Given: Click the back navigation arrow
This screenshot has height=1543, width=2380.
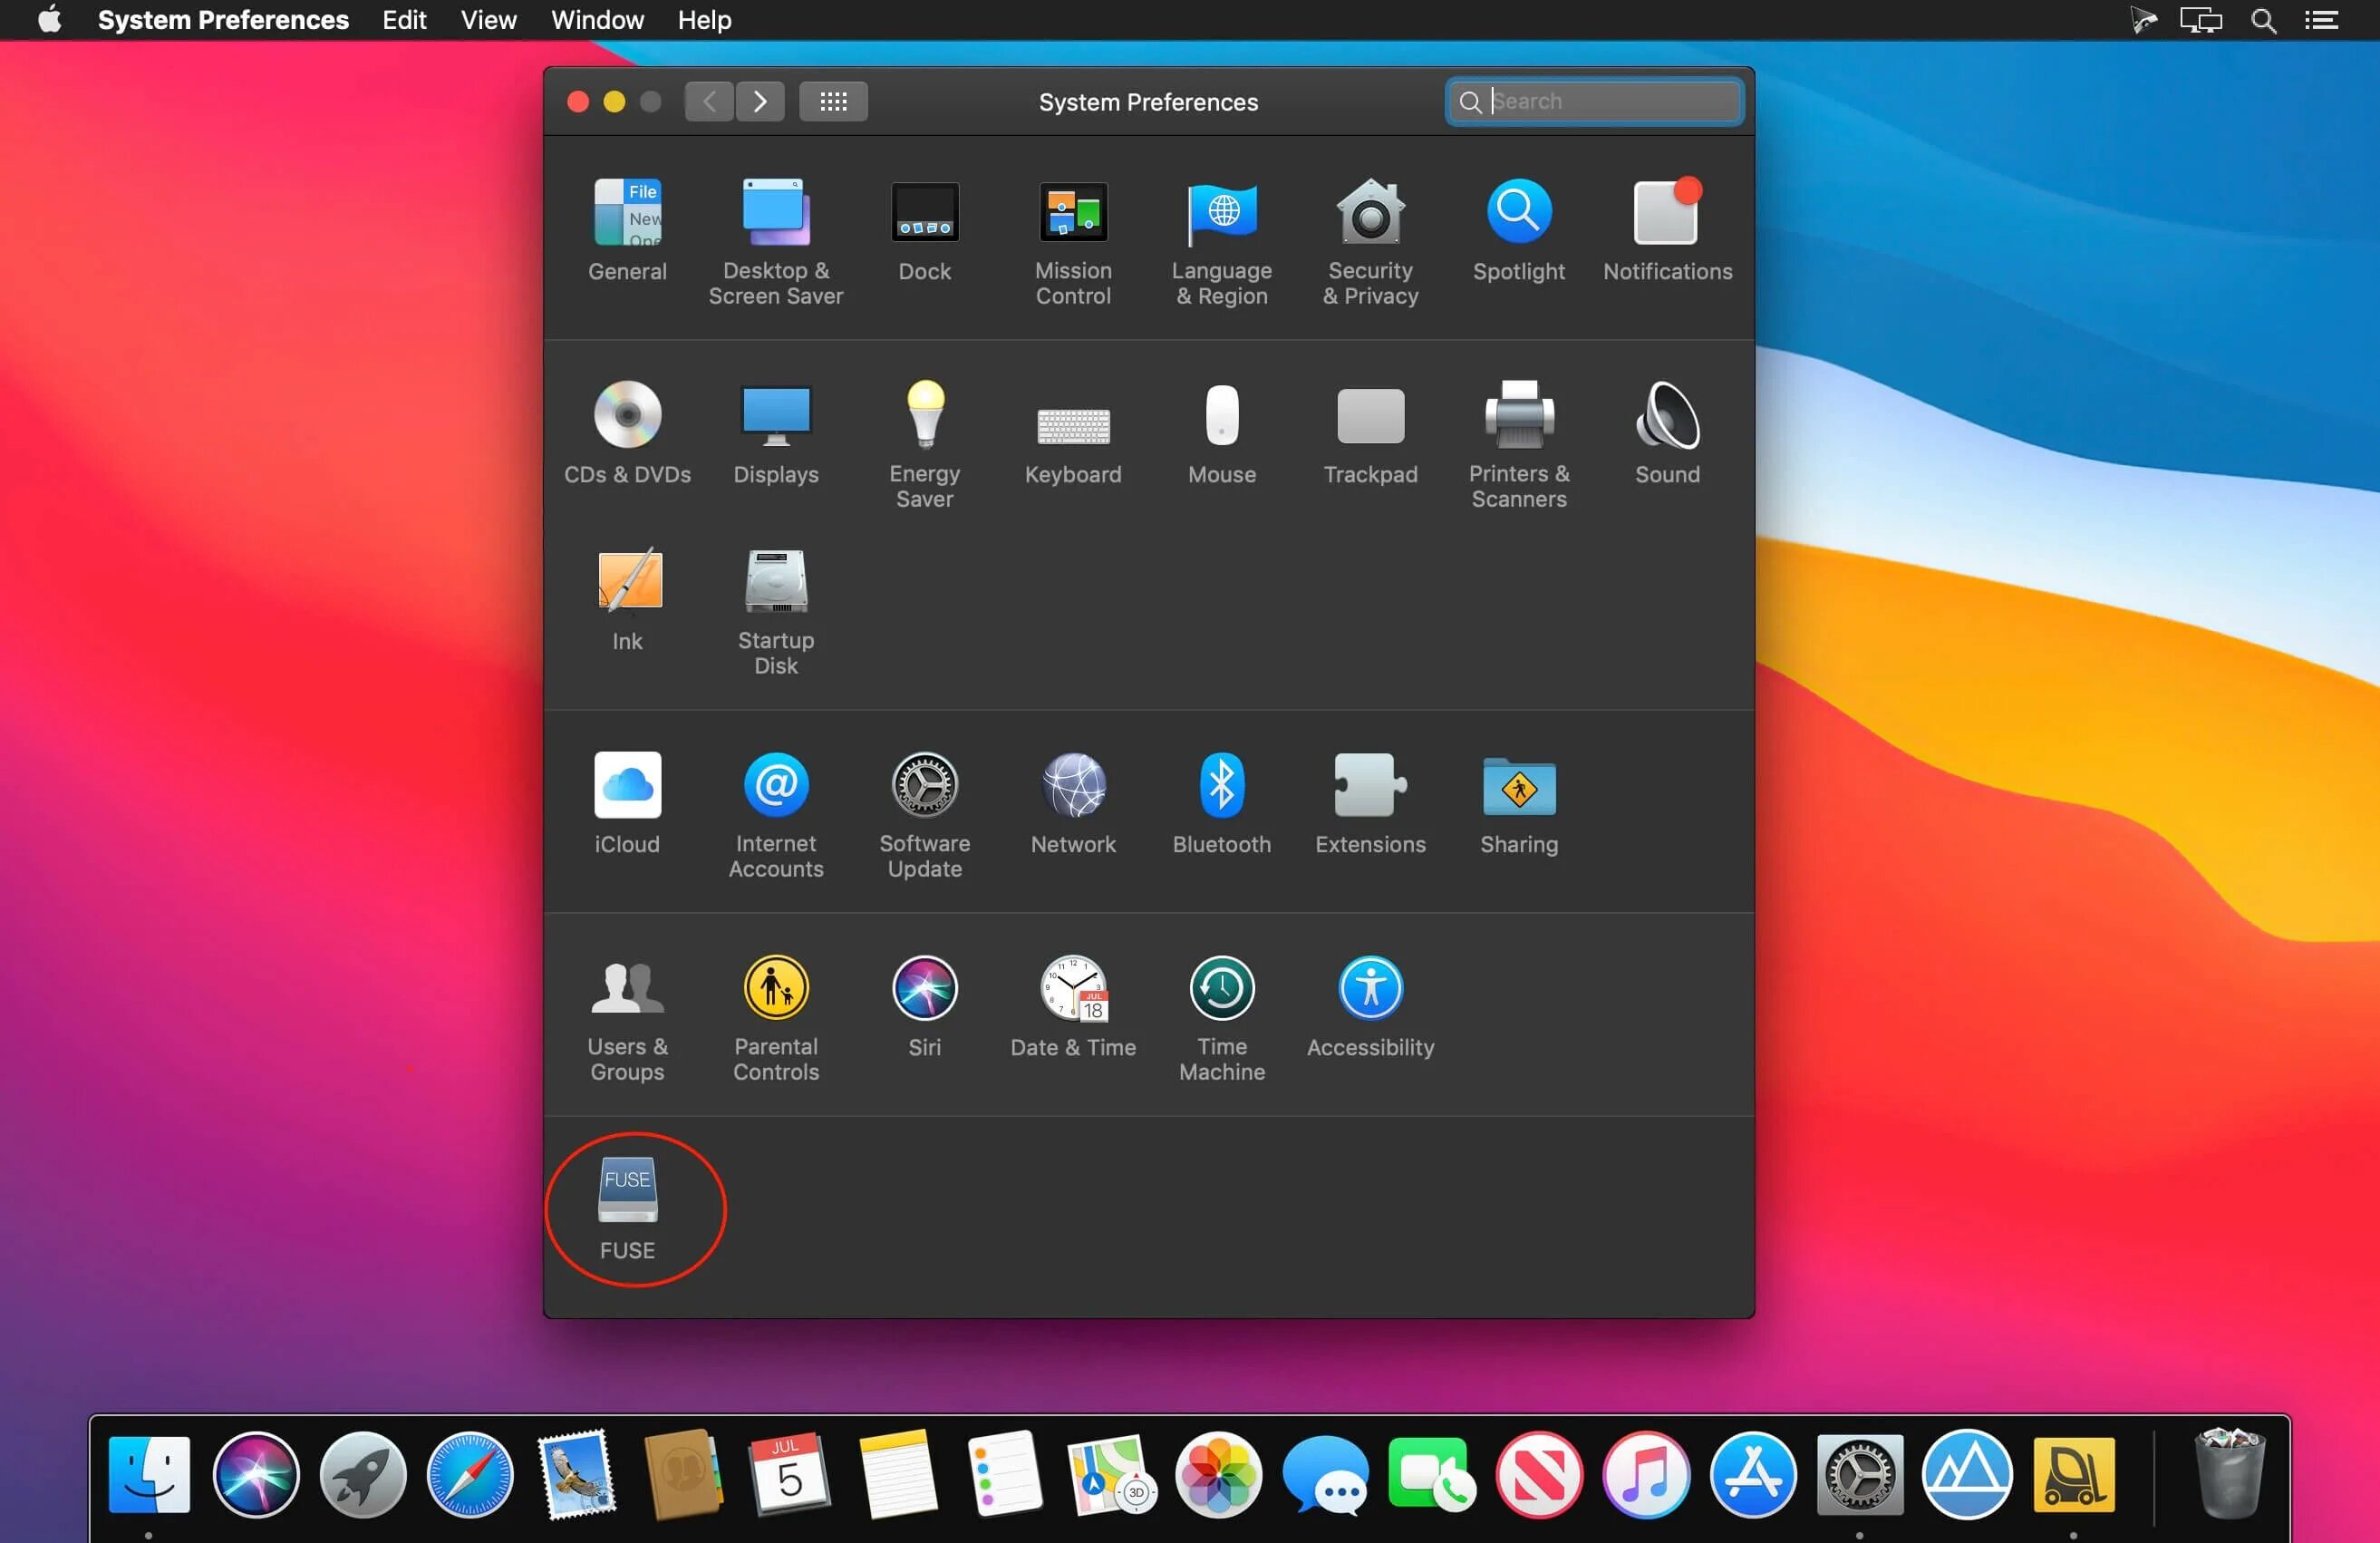Looking at the screenshot, I should click(709, 102).
